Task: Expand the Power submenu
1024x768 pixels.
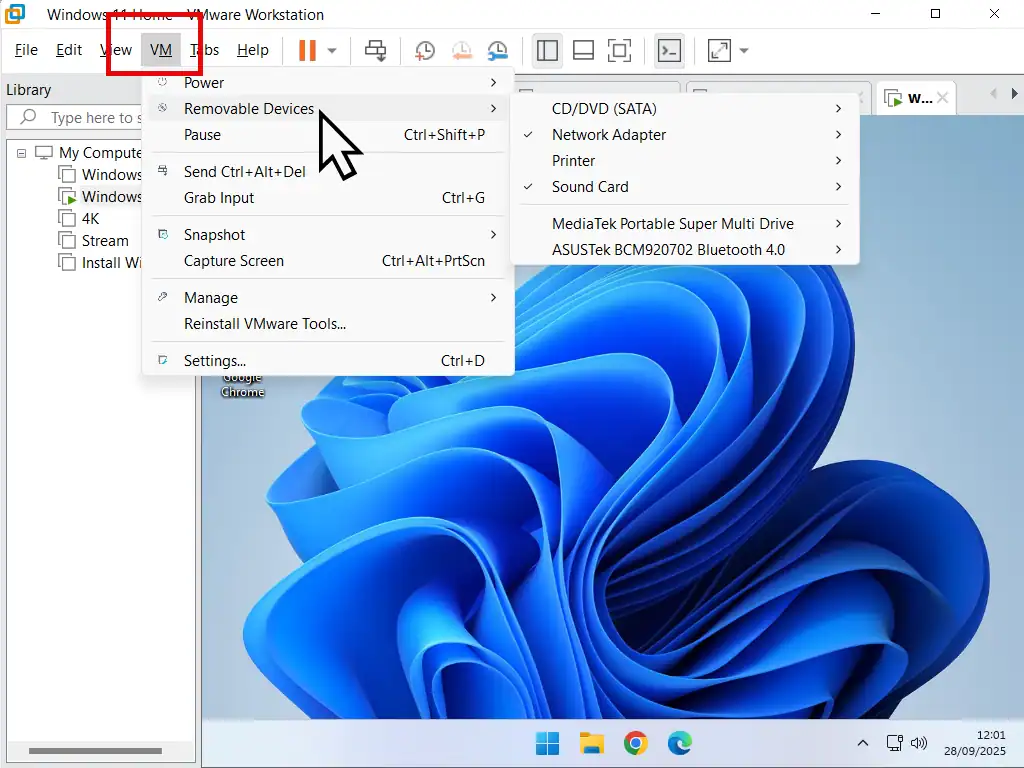Action: 328,82
